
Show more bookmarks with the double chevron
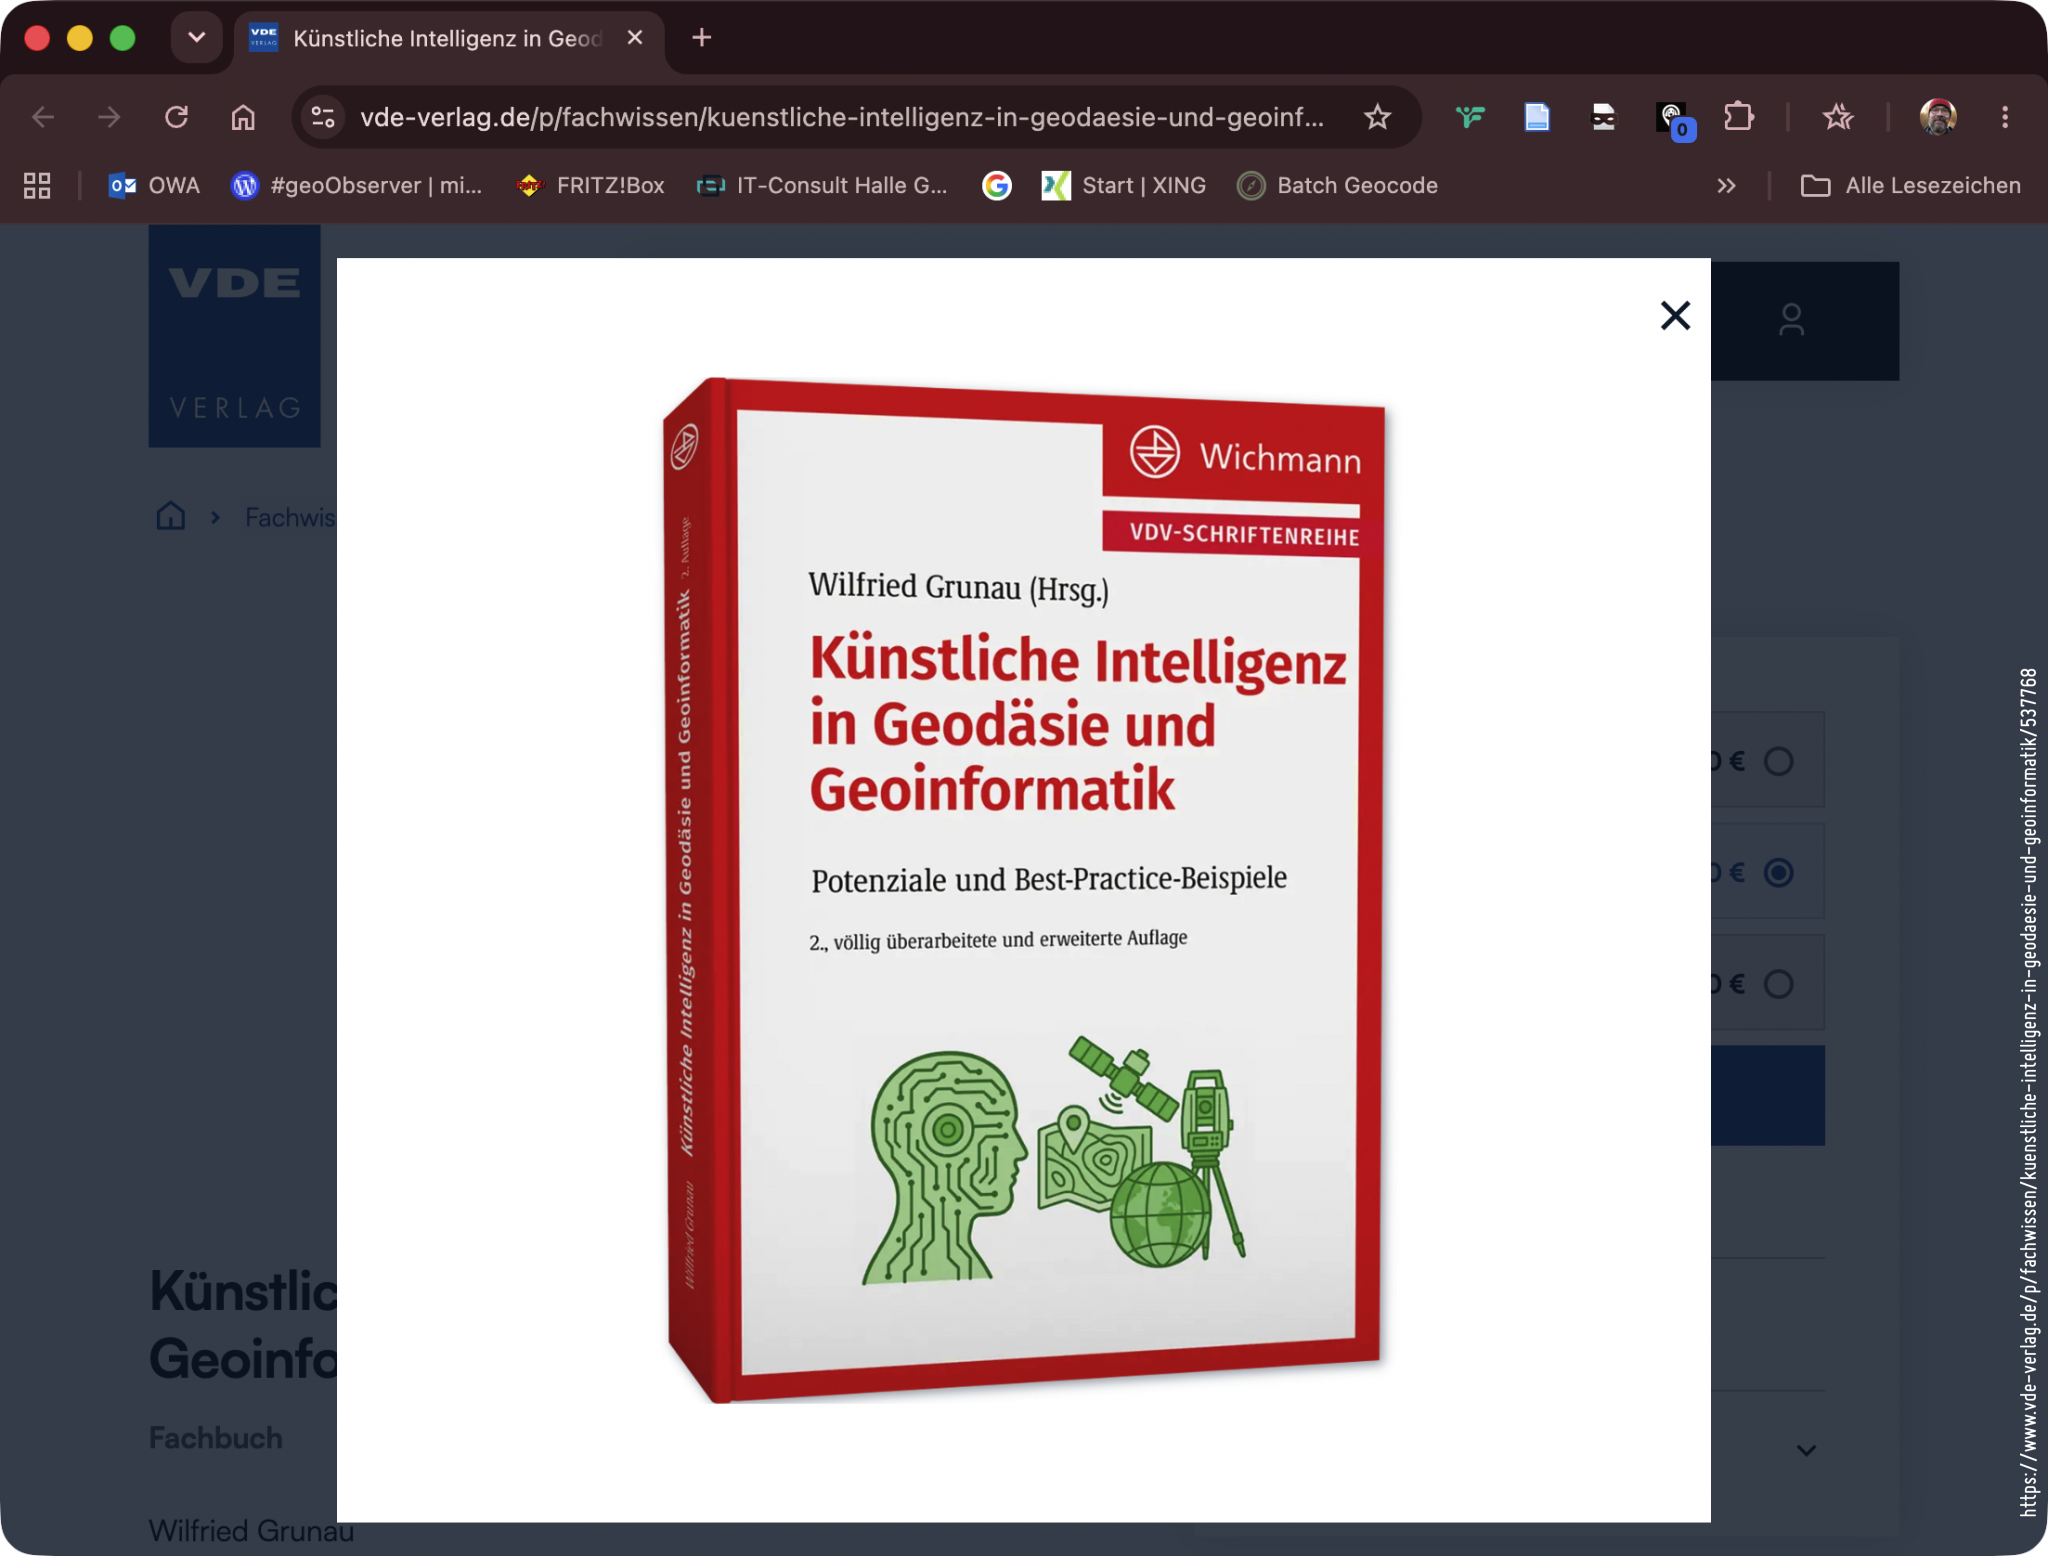(1726, 186)
